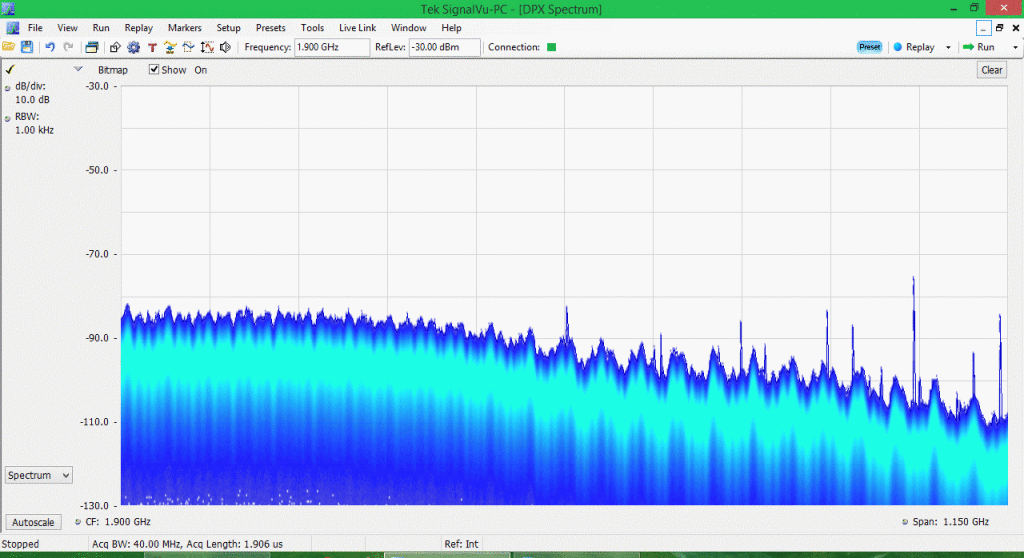Viewport: 1024px width, 558px height.
Task: Click the Traces toolbar icon
Action: coord(189,47)
